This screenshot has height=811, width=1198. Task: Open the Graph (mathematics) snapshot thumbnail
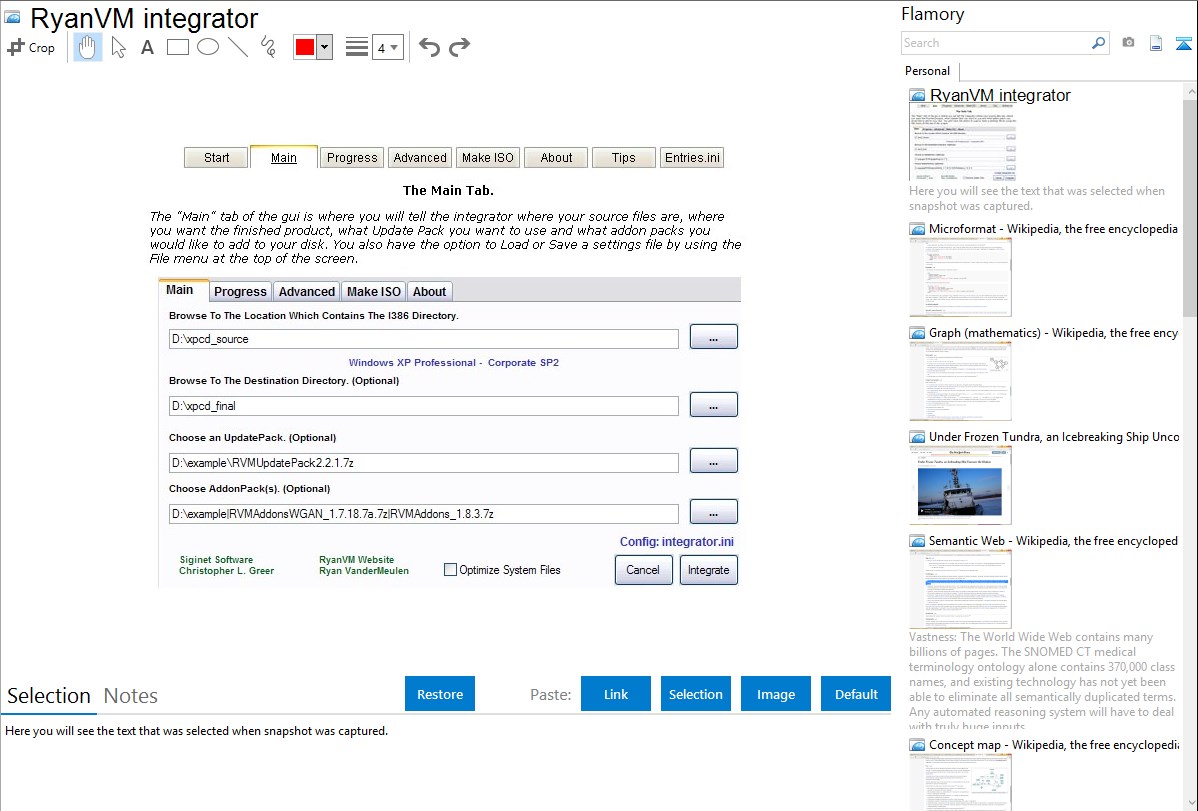coord(960,381)
